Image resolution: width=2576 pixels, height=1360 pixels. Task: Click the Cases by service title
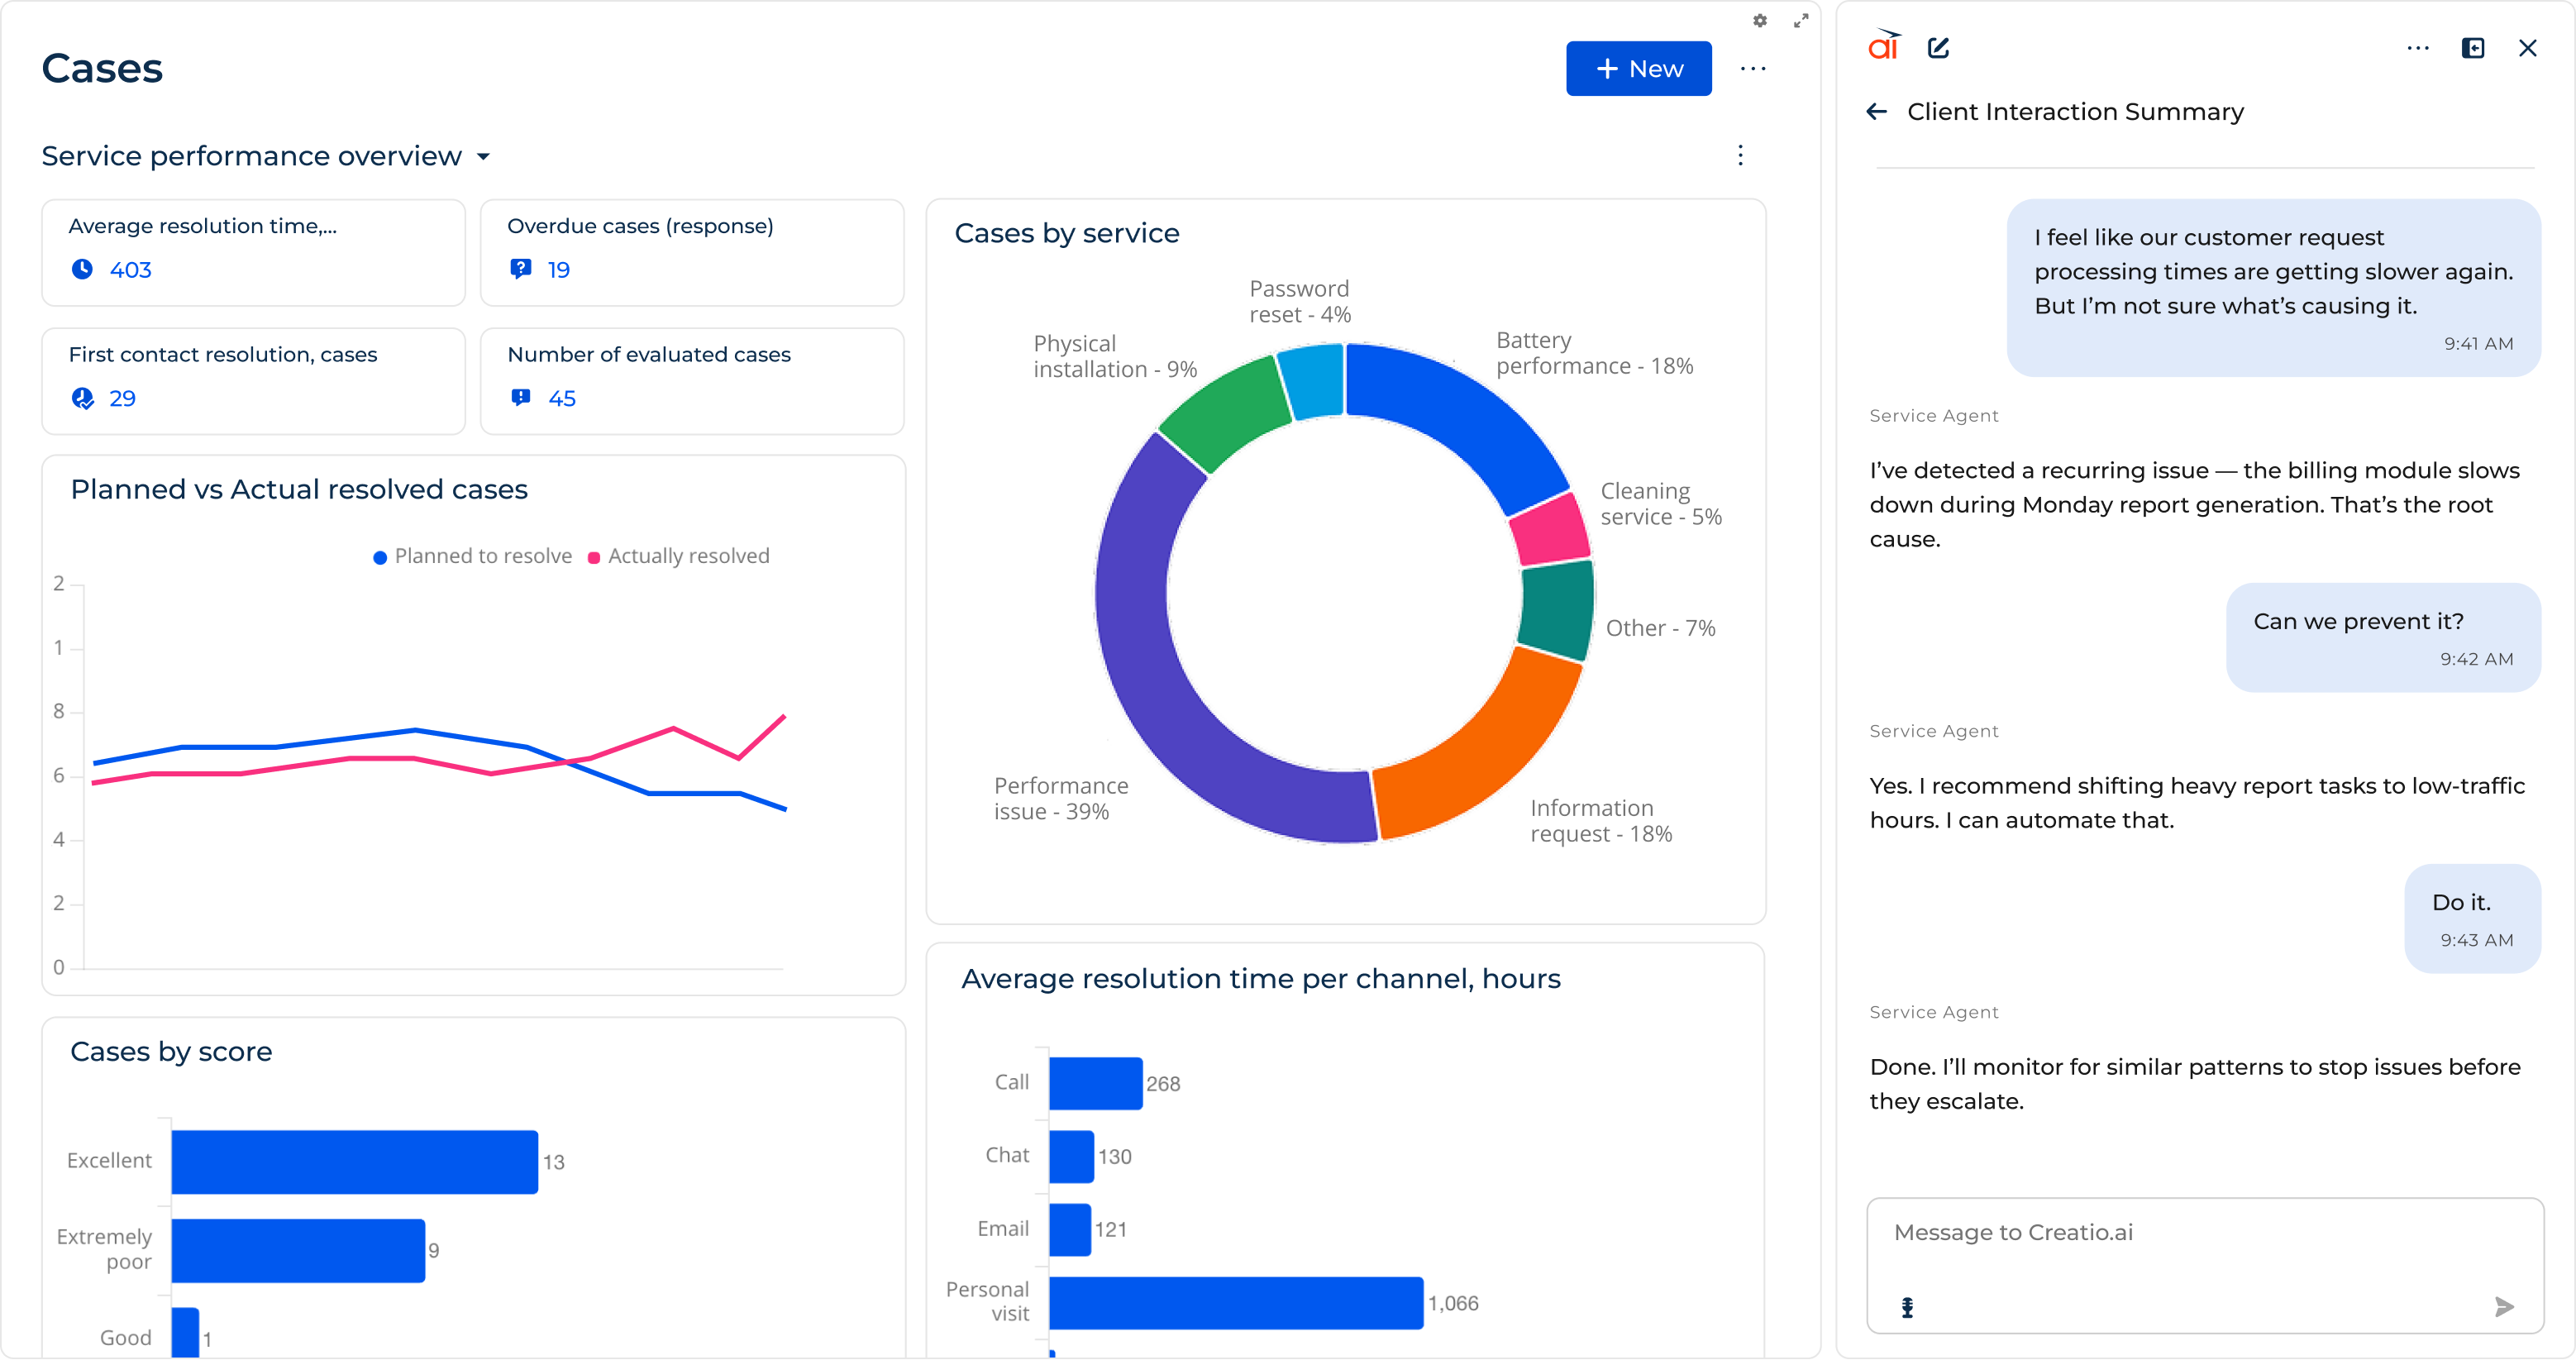tap(1067, 233)
